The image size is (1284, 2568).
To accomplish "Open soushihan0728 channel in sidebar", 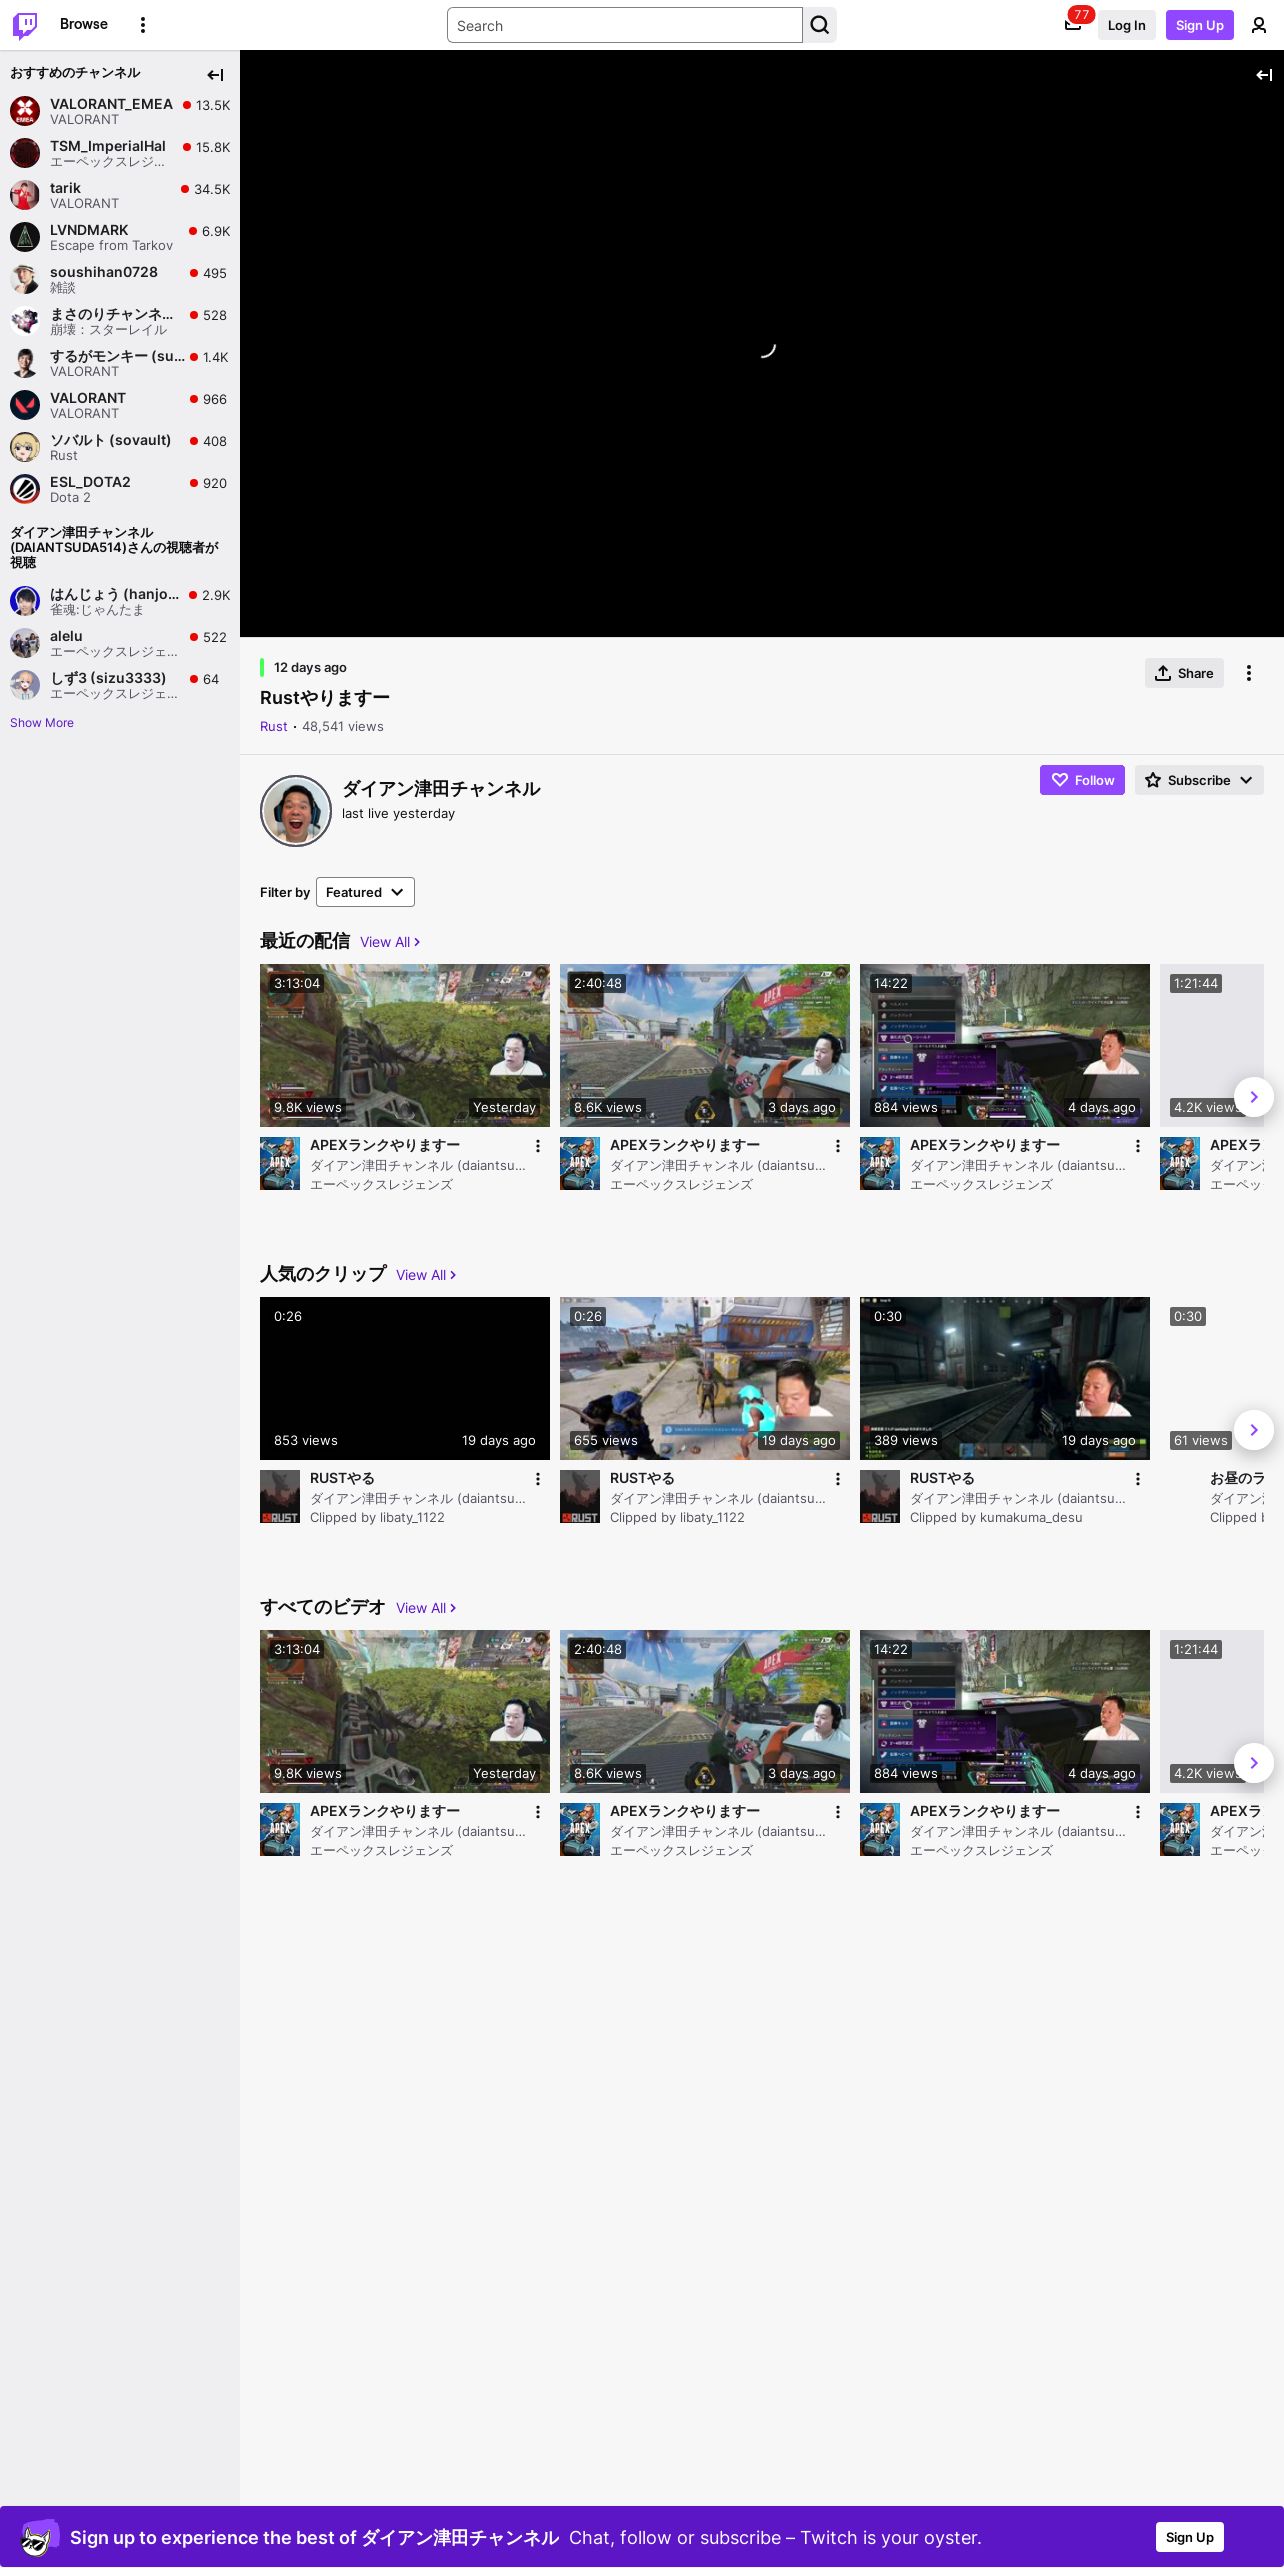I will coord(120,279).
